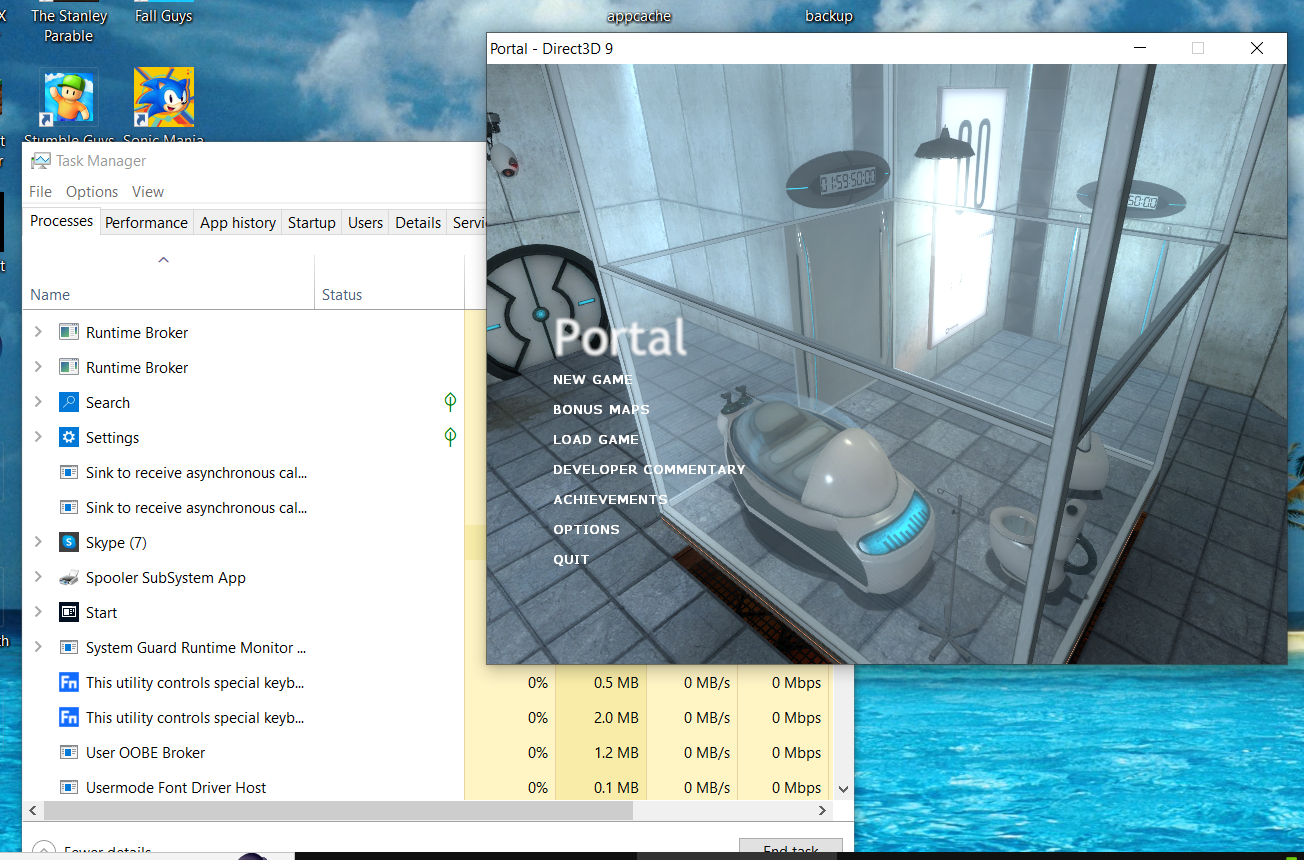Expand the Spooler SubSystem App group
Screen dimensions: 1304x860
coord(38,577)
